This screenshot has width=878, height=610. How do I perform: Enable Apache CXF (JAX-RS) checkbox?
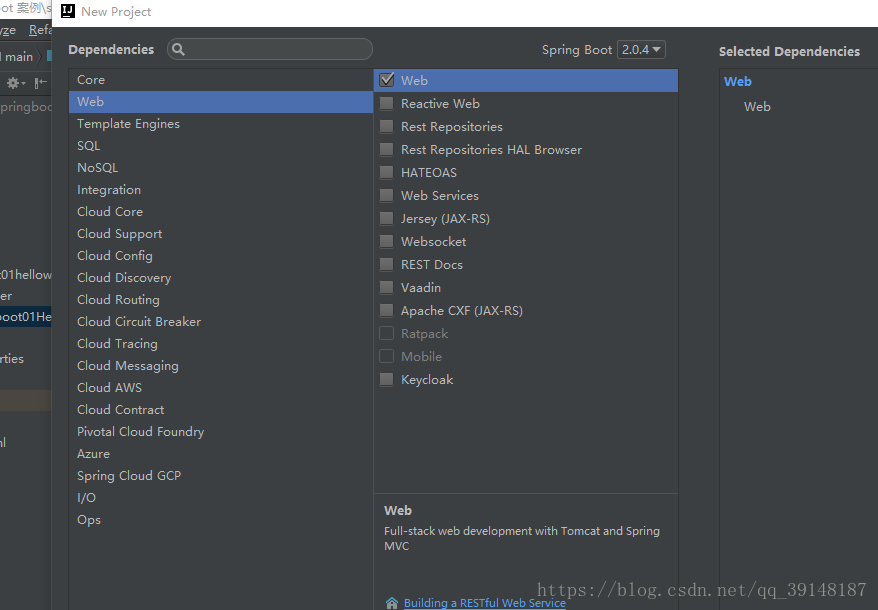[386, 310]
